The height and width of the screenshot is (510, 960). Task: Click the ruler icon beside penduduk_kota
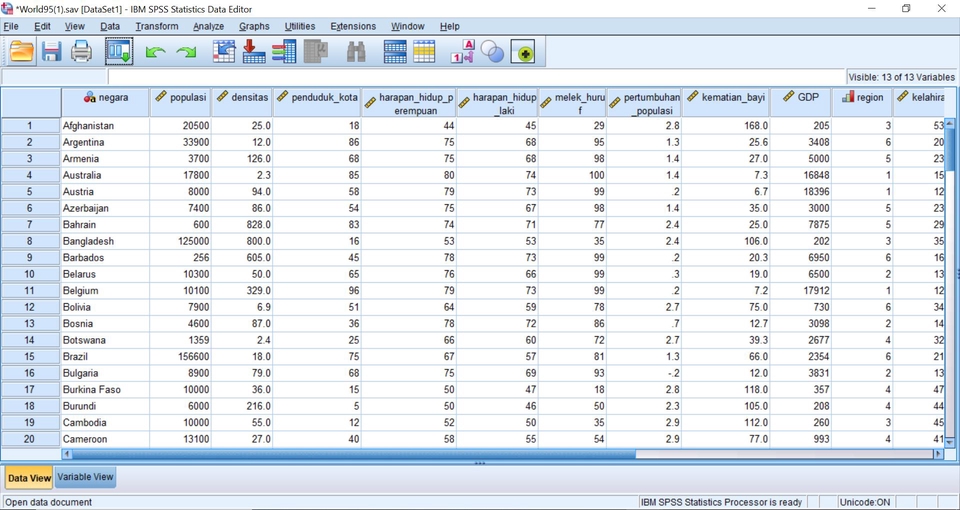[x=282, y=97]
